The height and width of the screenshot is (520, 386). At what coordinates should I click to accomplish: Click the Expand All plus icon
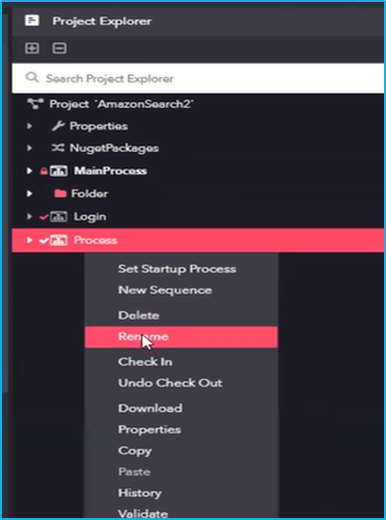pos(32,48)
